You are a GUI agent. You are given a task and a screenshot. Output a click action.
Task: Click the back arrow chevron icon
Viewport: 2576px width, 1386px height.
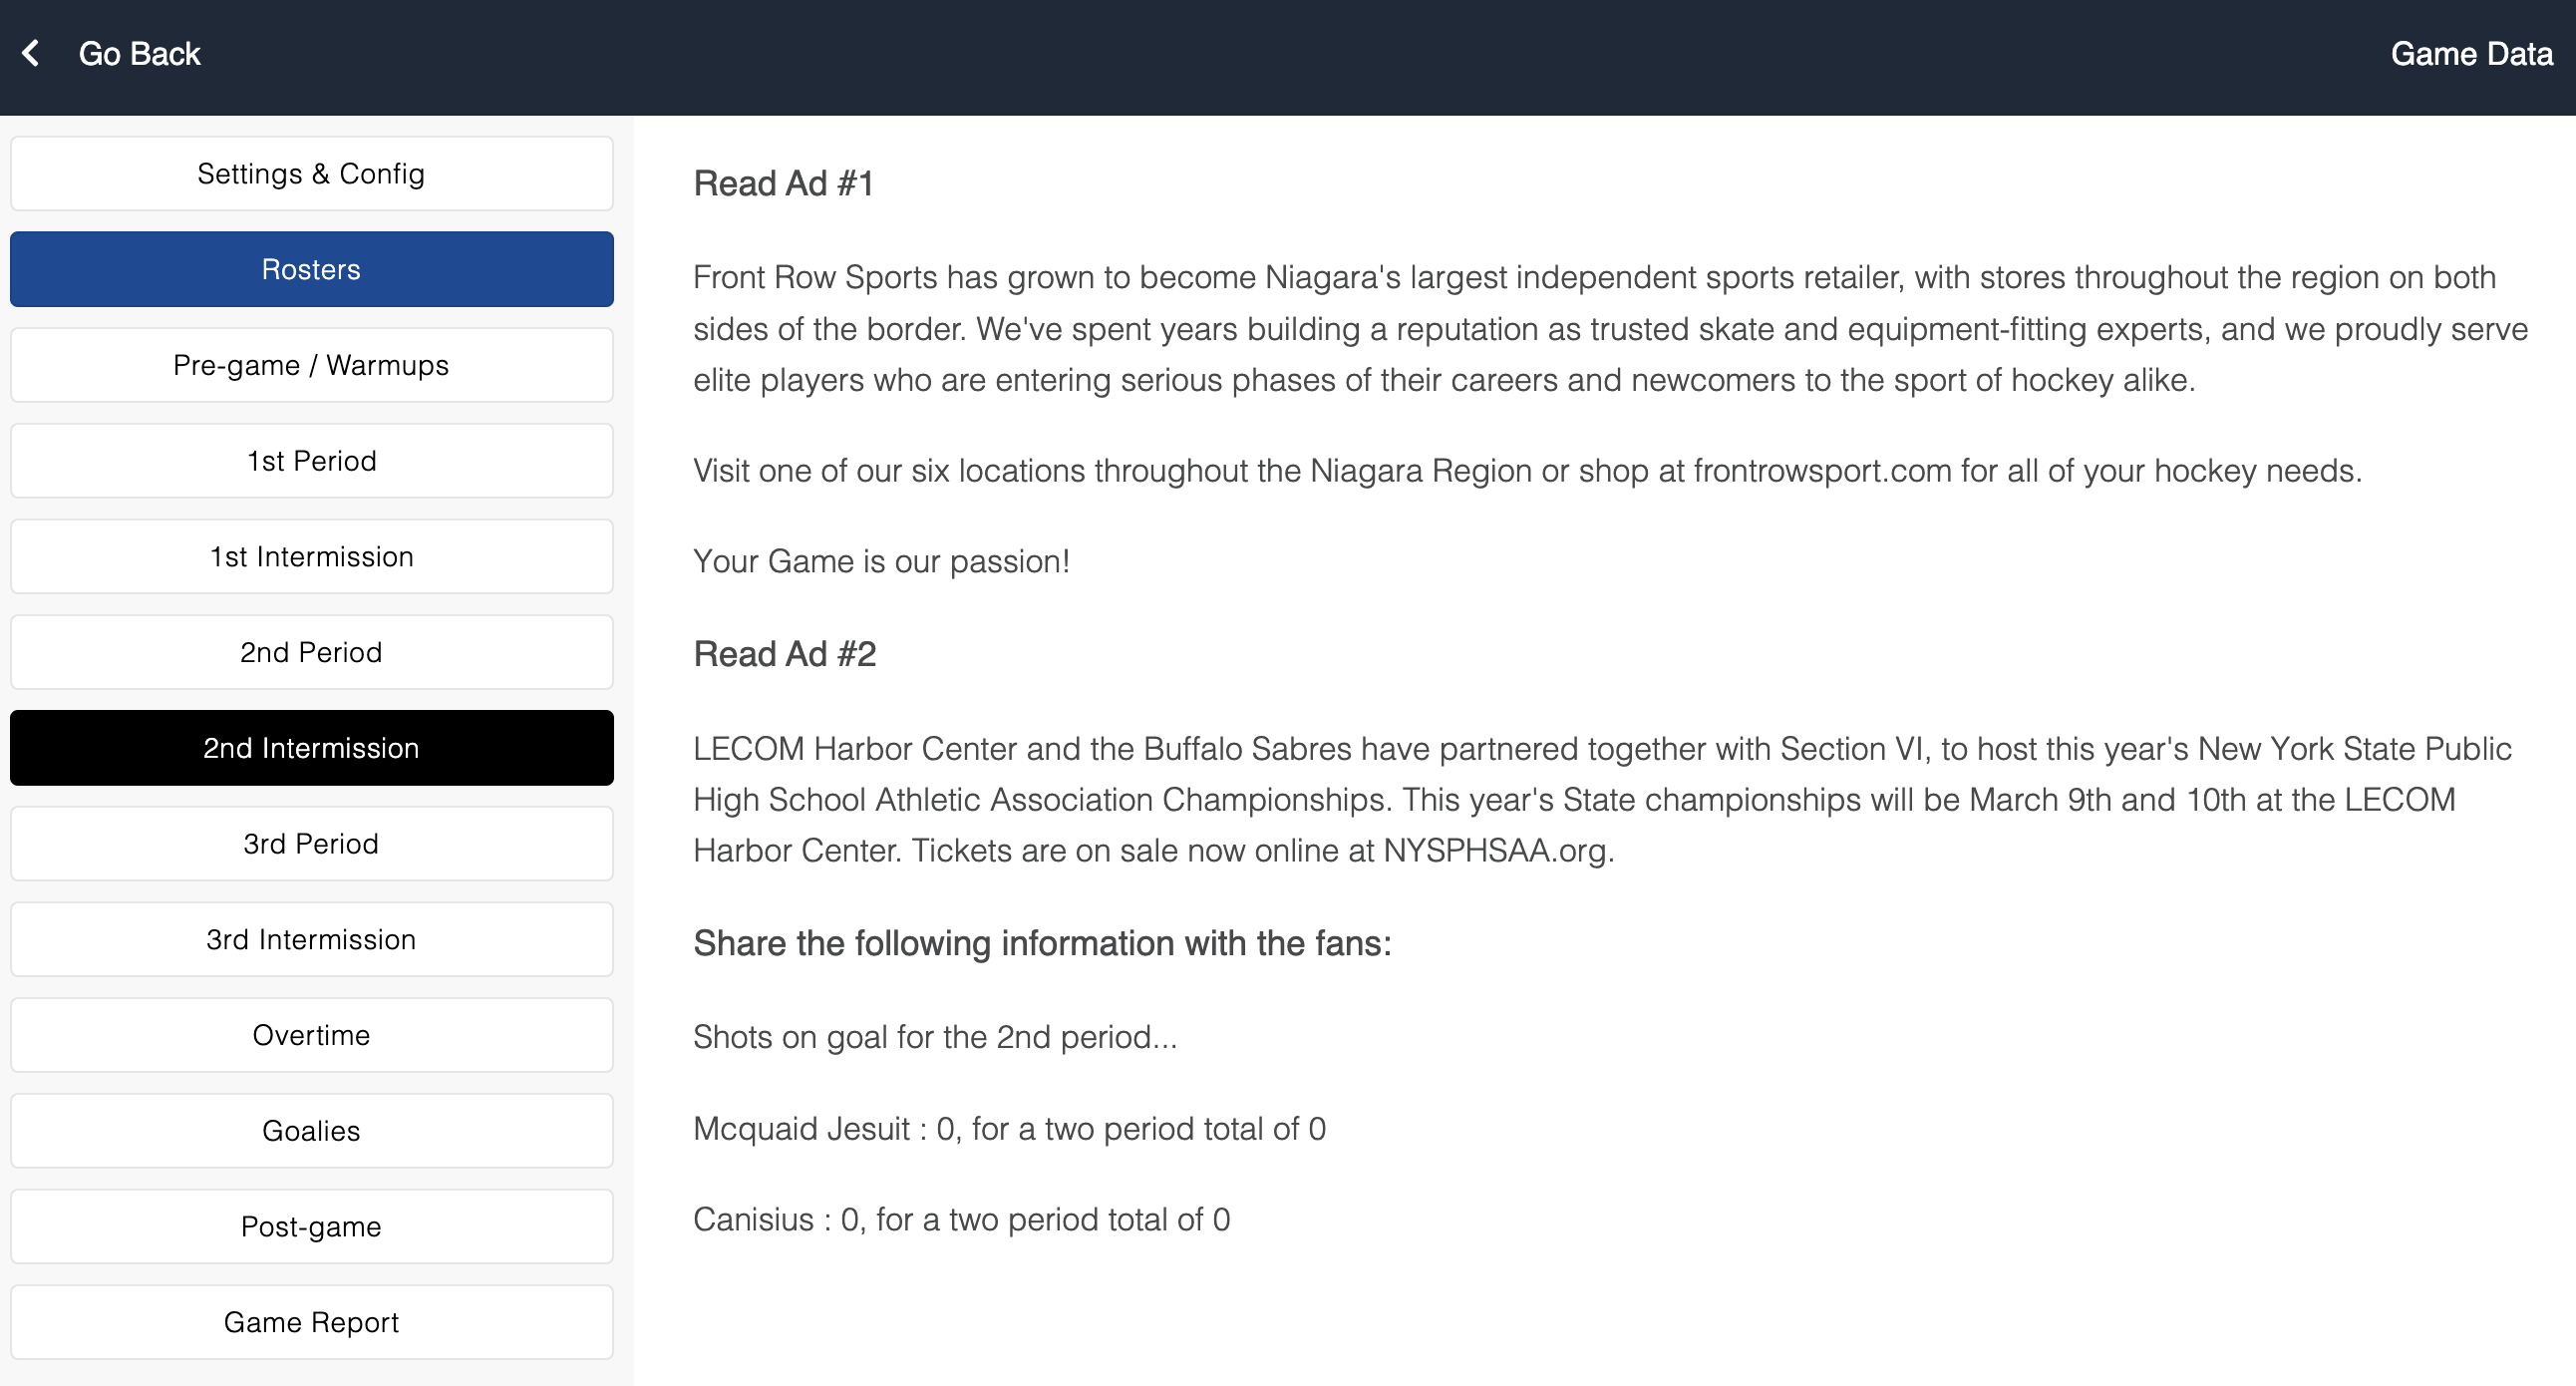point(32,53)
